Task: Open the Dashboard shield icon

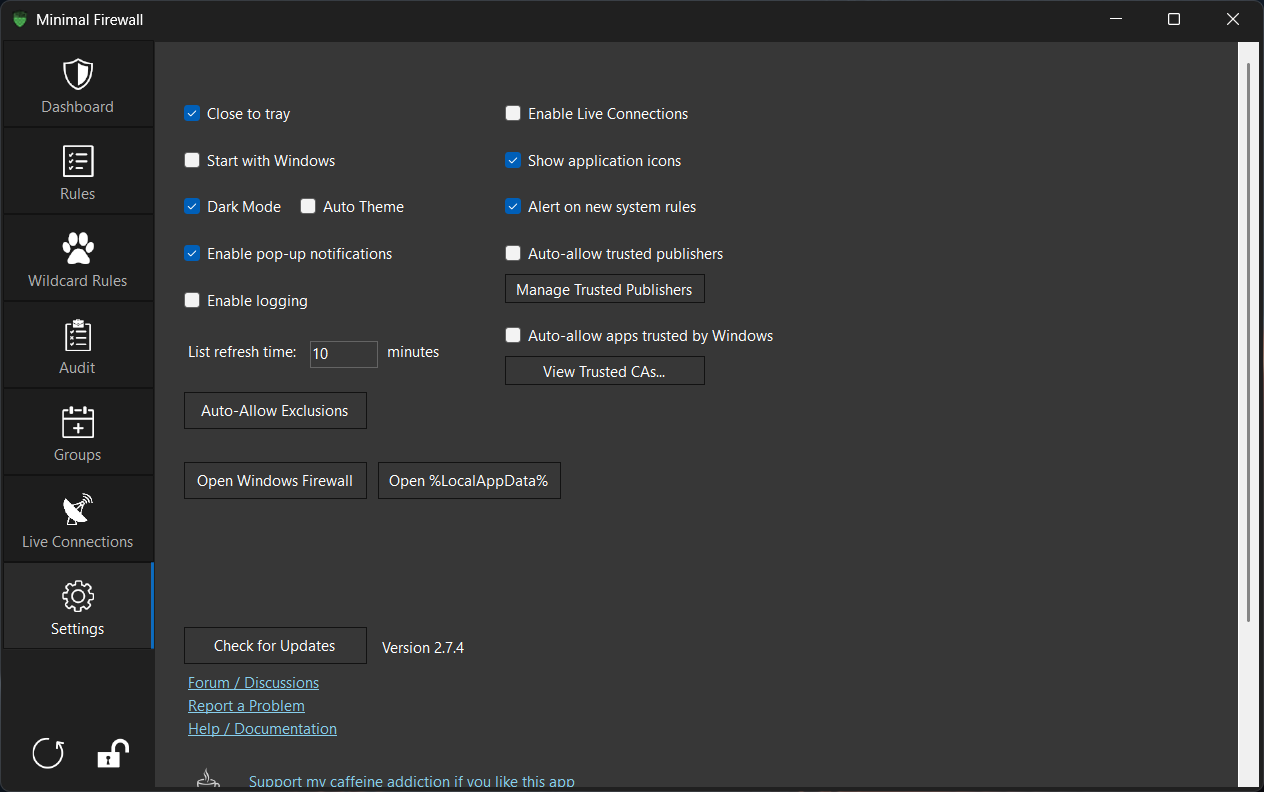Action: [77, 74]
